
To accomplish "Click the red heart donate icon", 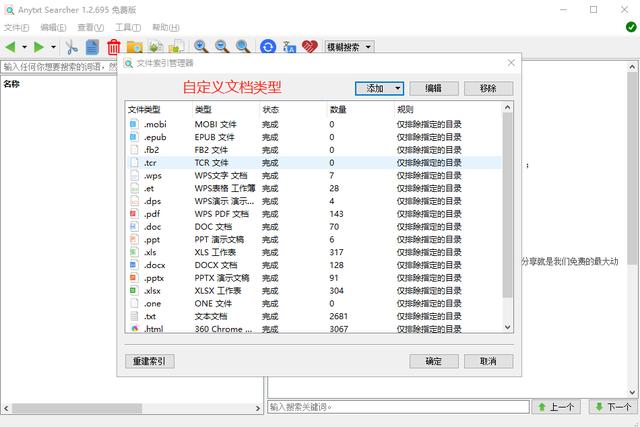I will click(x=310, y=47).
